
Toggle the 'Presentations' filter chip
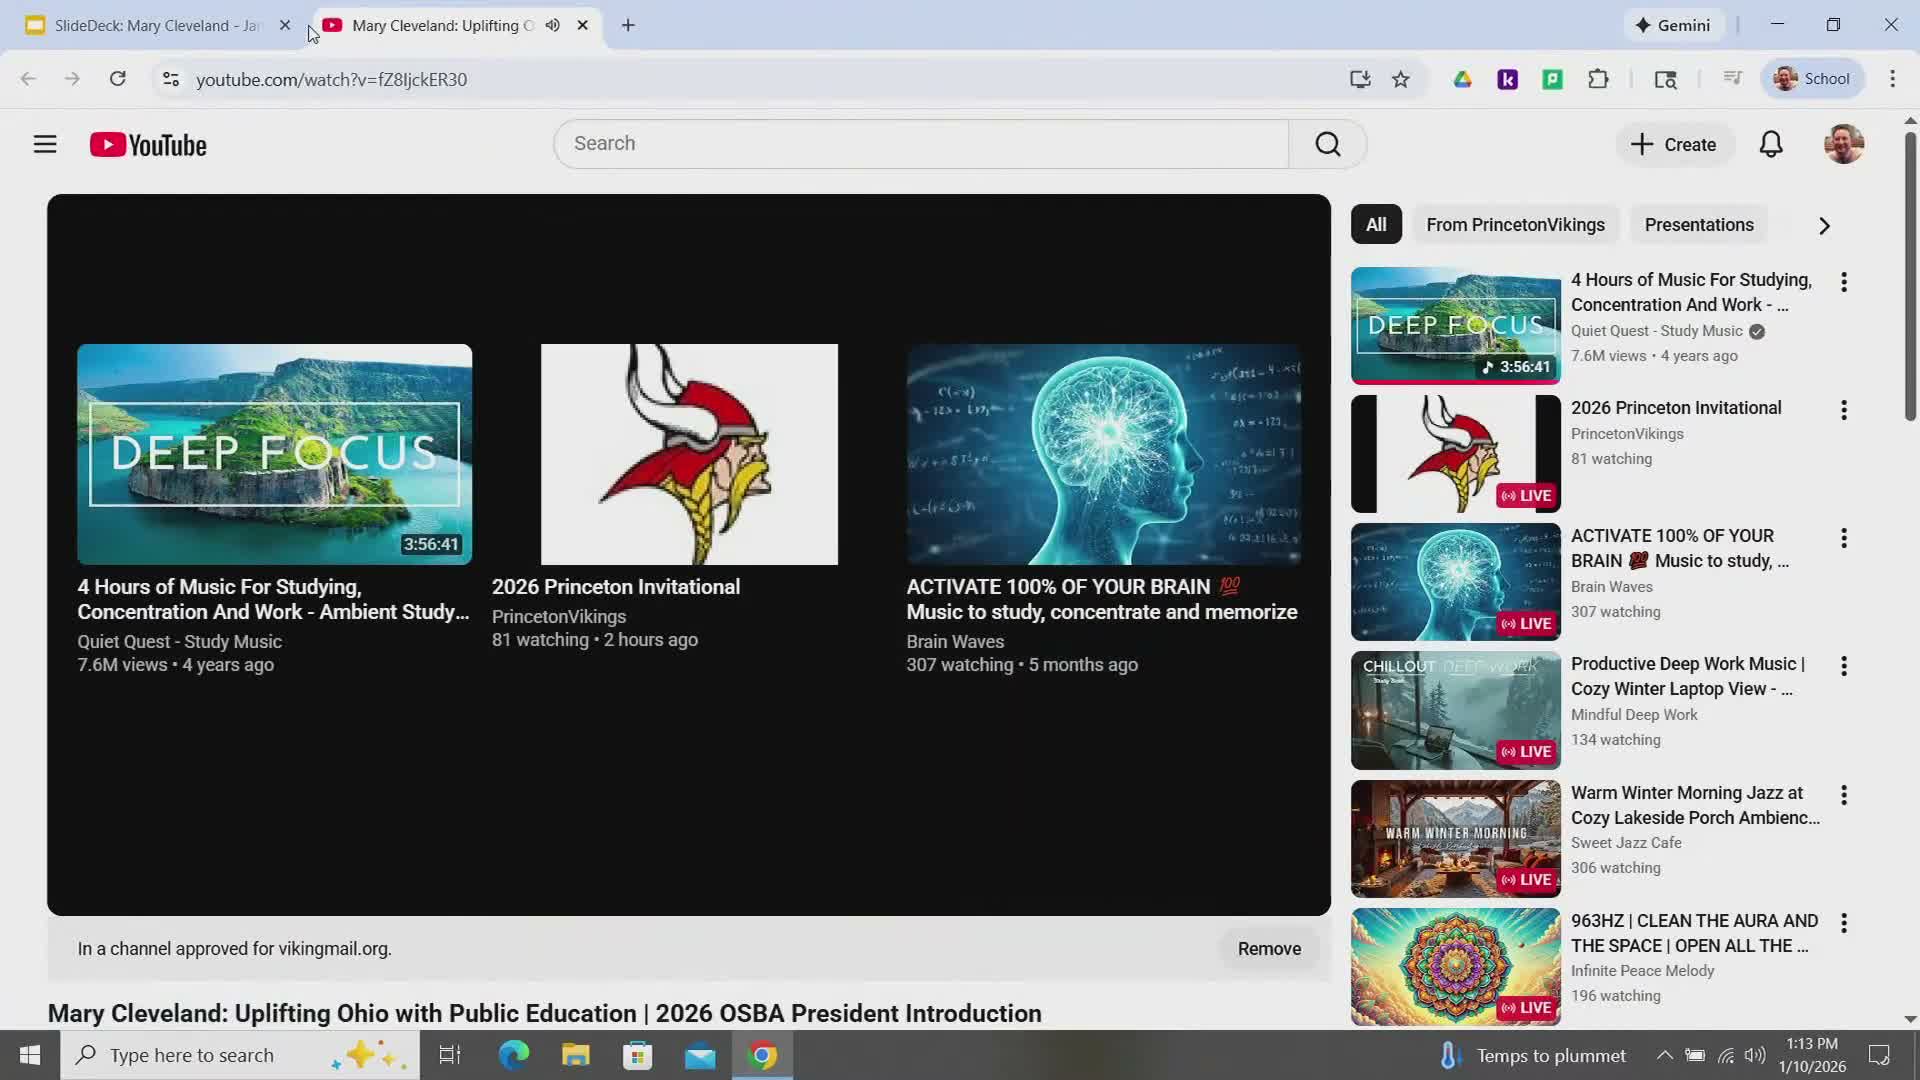(1698, 225)
